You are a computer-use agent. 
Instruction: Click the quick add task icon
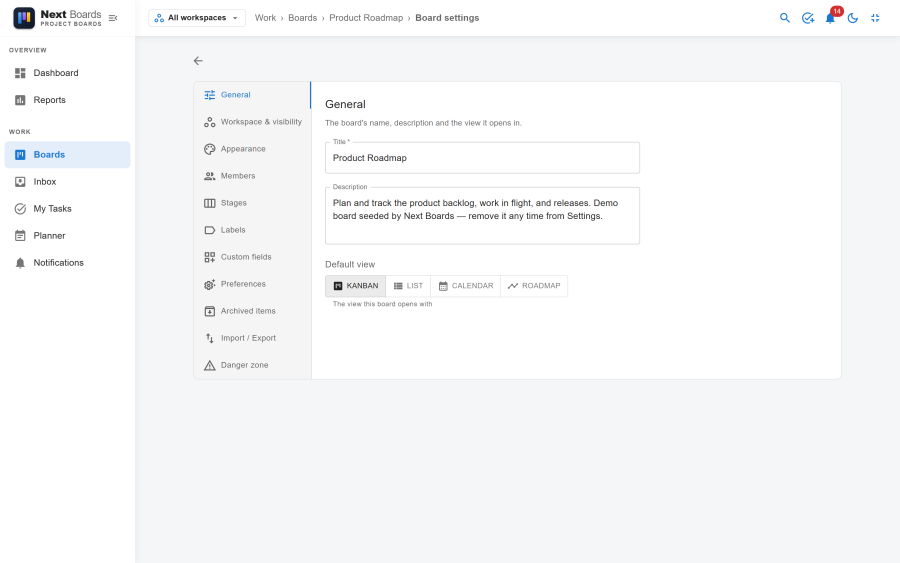point(808,18)
